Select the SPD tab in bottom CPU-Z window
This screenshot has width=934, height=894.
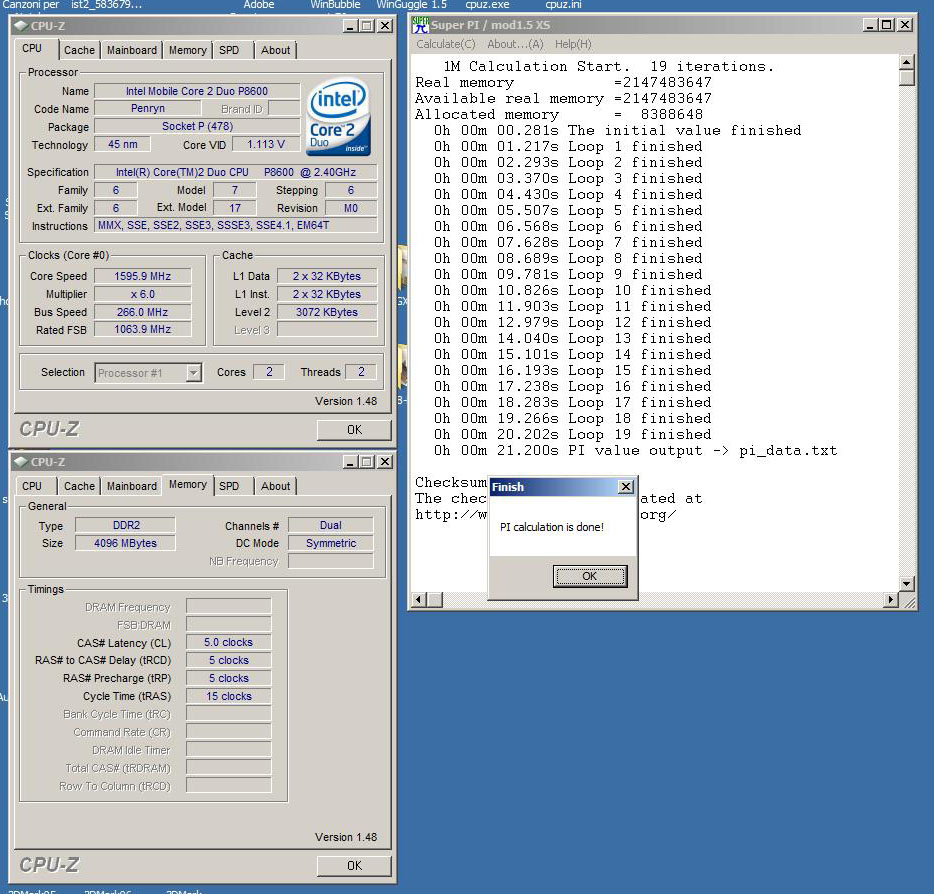[x=229, y=486]
